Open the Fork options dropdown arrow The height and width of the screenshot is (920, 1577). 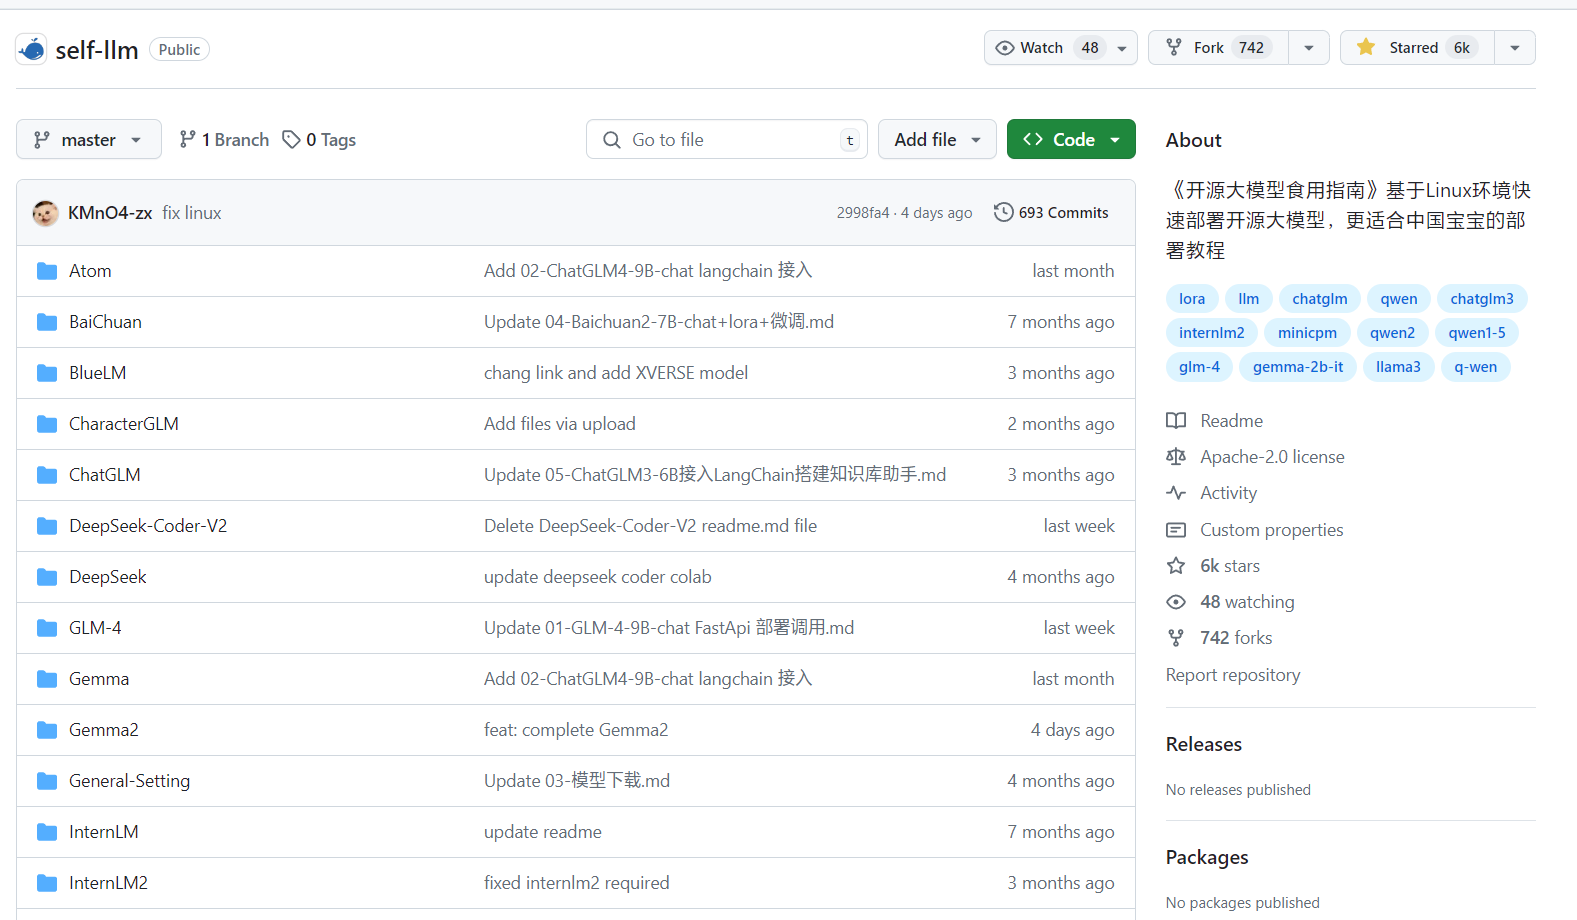coord(1309,48)
